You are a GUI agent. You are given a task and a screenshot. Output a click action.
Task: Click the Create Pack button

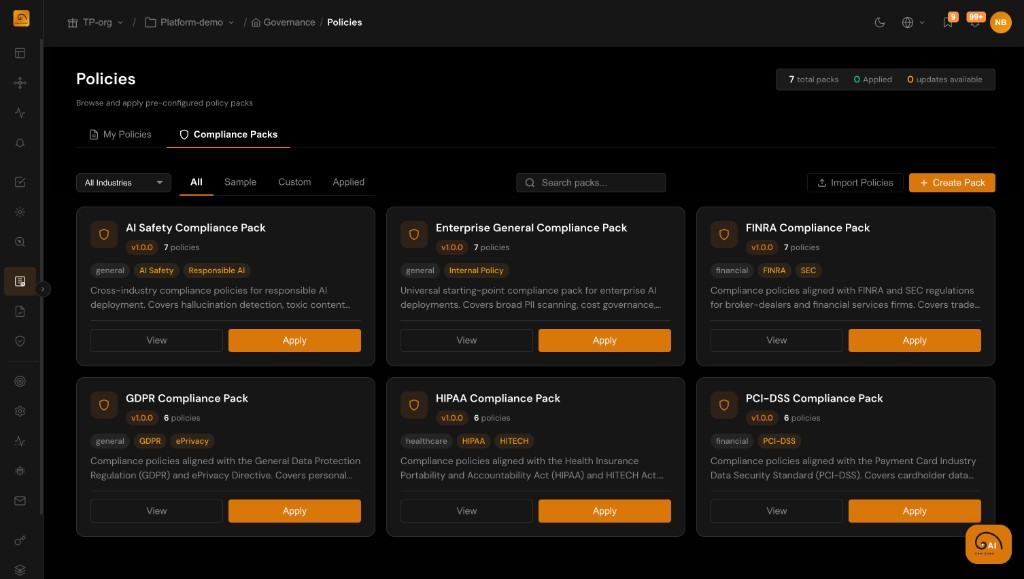click(952, 183)
